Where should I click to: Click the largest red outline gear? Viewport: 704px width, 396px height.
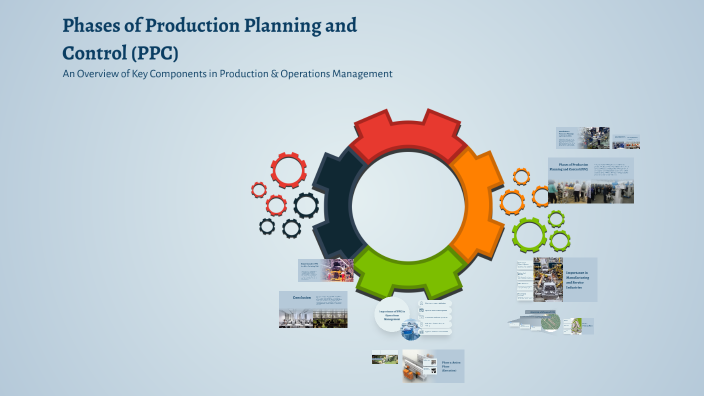288,171
